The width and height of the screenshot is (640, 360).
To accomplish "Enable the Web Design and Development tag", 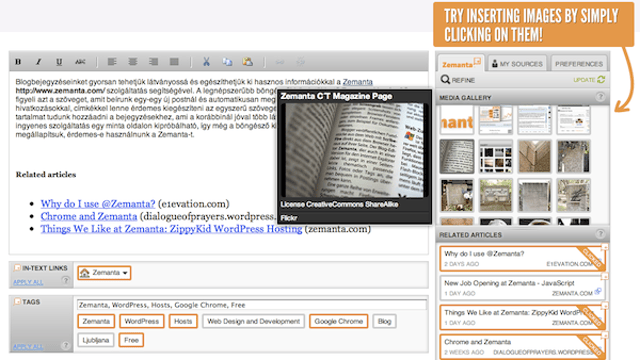I will pyautogui.click(x=253, y=321).
